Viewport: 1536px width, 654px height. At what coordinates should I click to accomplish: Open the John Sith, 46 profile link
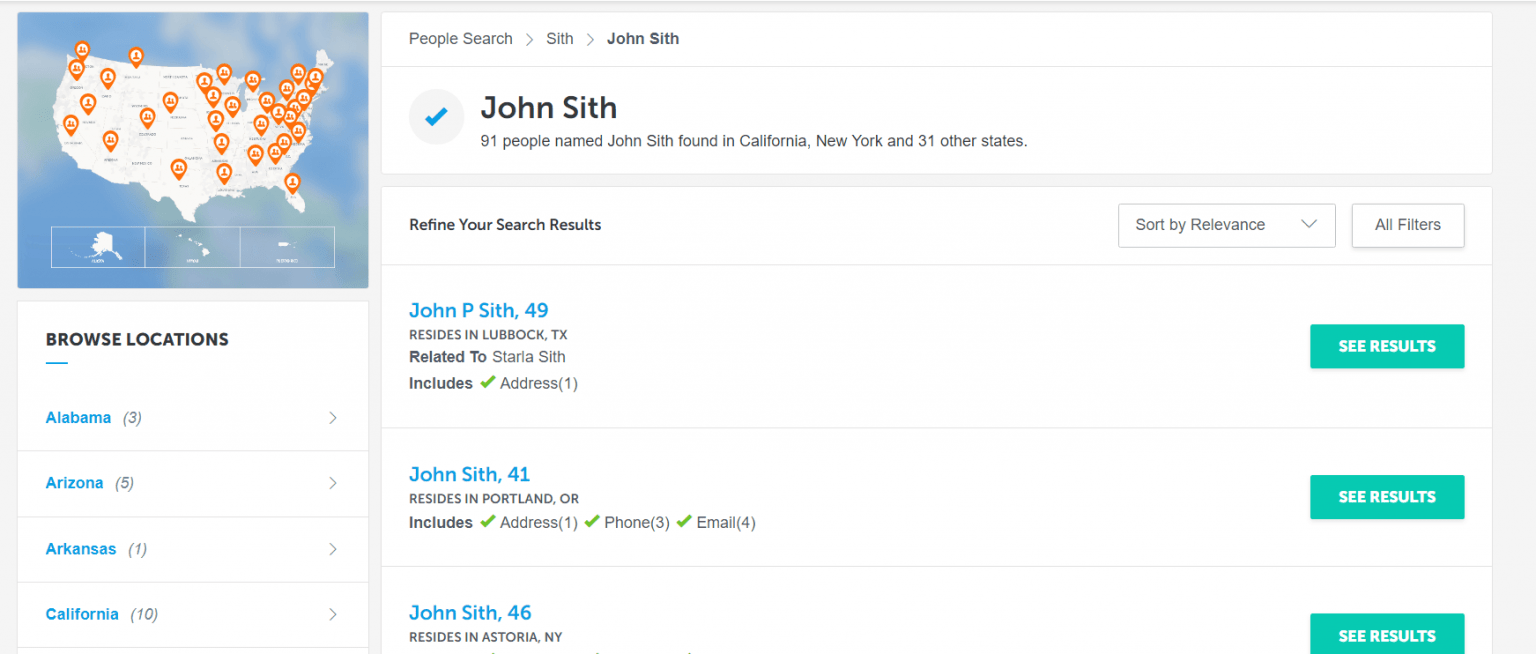coord(470,612)
